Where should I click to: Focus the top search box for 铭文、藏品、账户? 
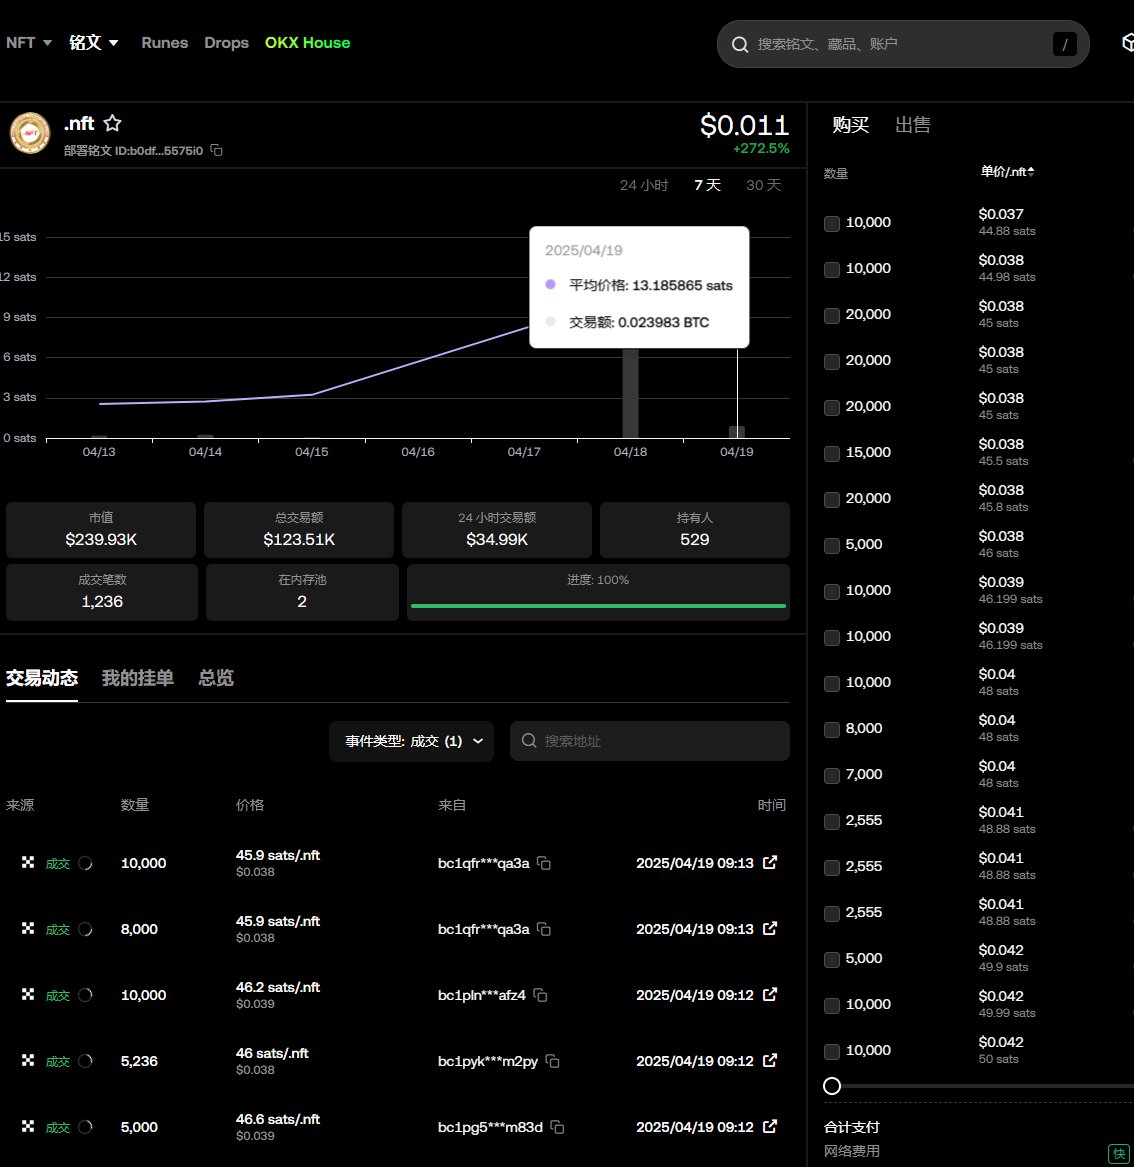point(903,45)
